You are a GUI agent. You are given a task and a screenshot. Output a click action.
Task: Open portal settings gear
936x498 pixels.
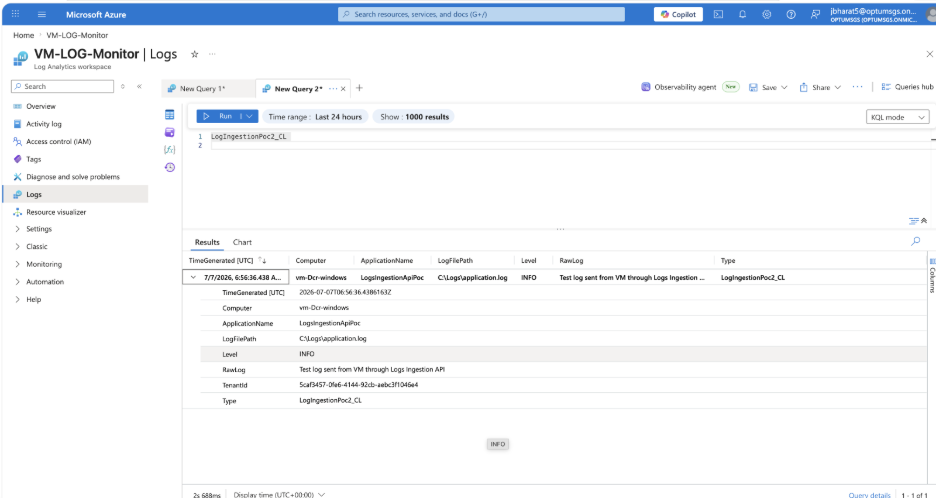[766, 14]
